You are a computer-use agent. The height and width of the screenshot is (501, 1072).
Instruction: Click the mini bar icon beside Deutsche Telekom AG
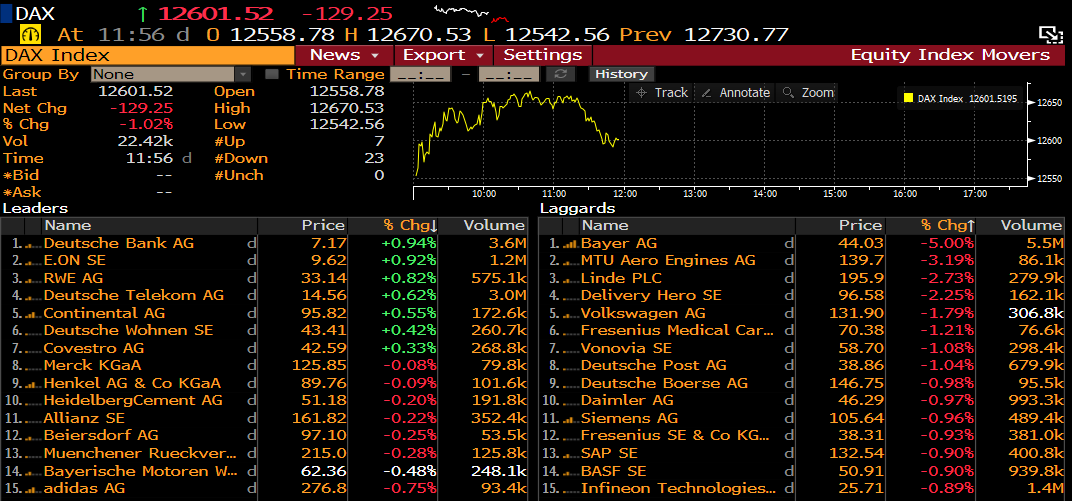coord(32,296)
